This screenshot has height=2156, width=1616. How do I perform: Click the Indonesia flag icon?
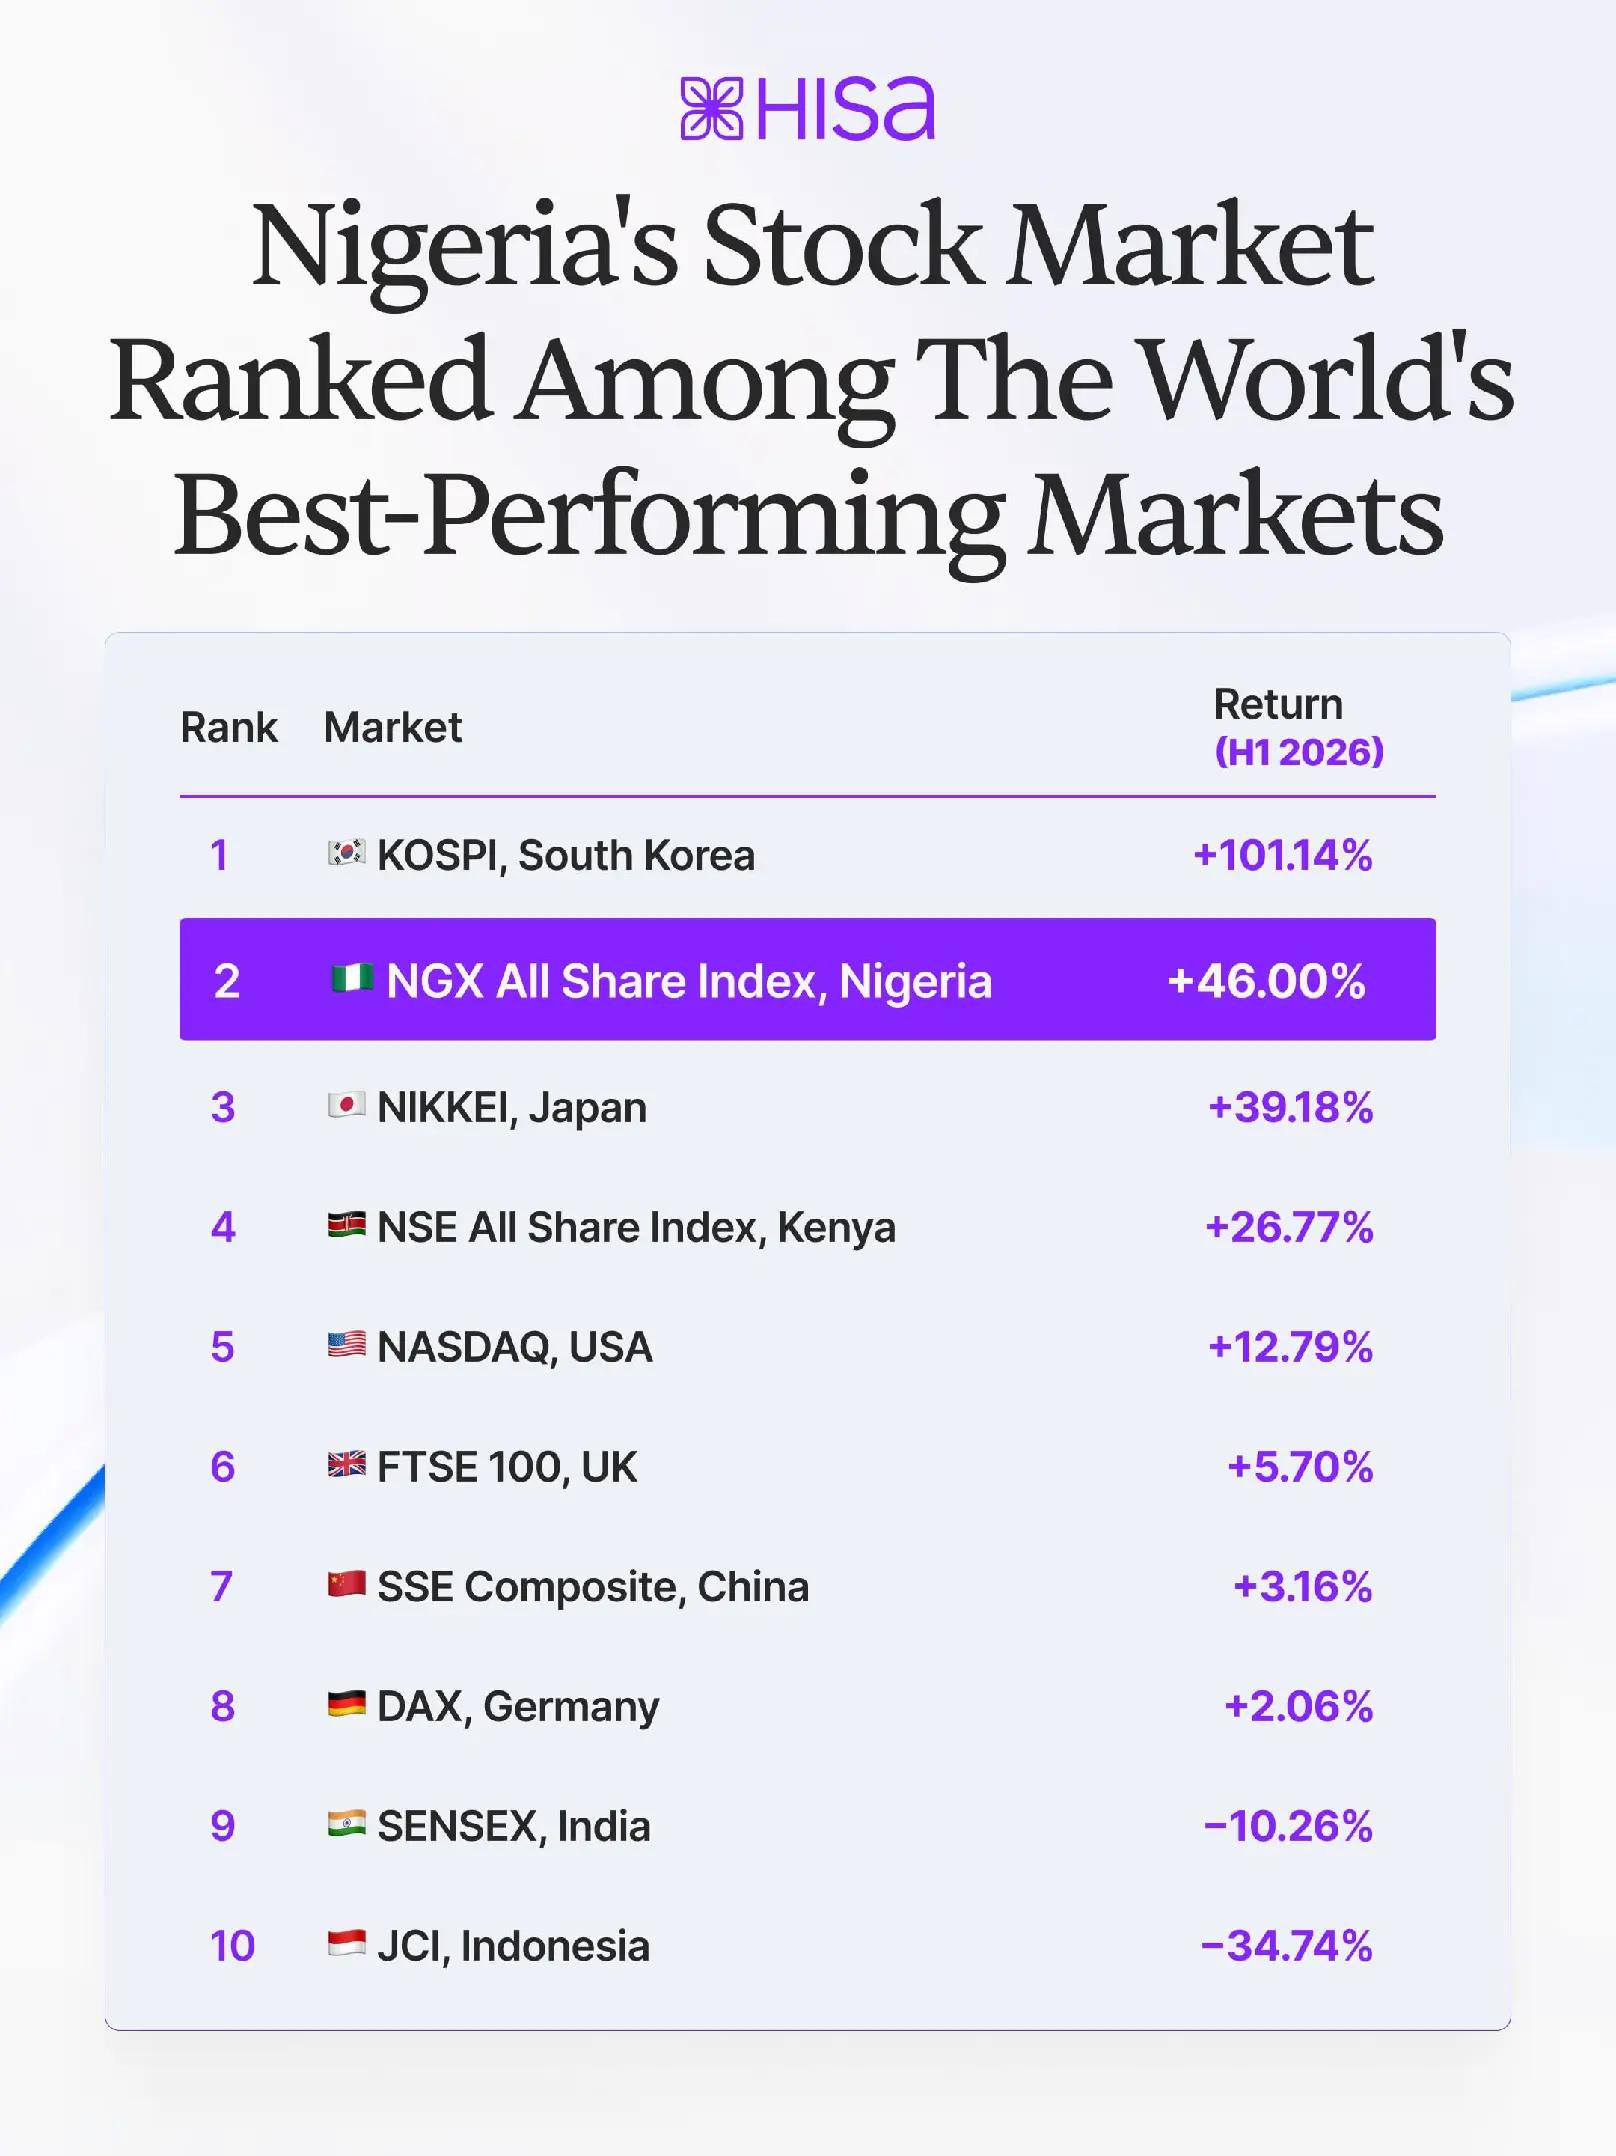point(346,1944)
